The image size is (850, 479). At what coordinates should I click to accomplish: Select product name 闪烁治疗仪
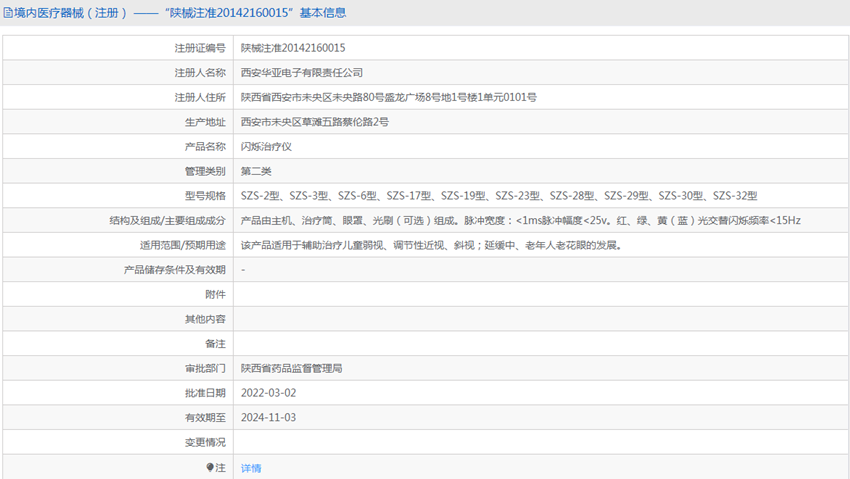[266, 147]
